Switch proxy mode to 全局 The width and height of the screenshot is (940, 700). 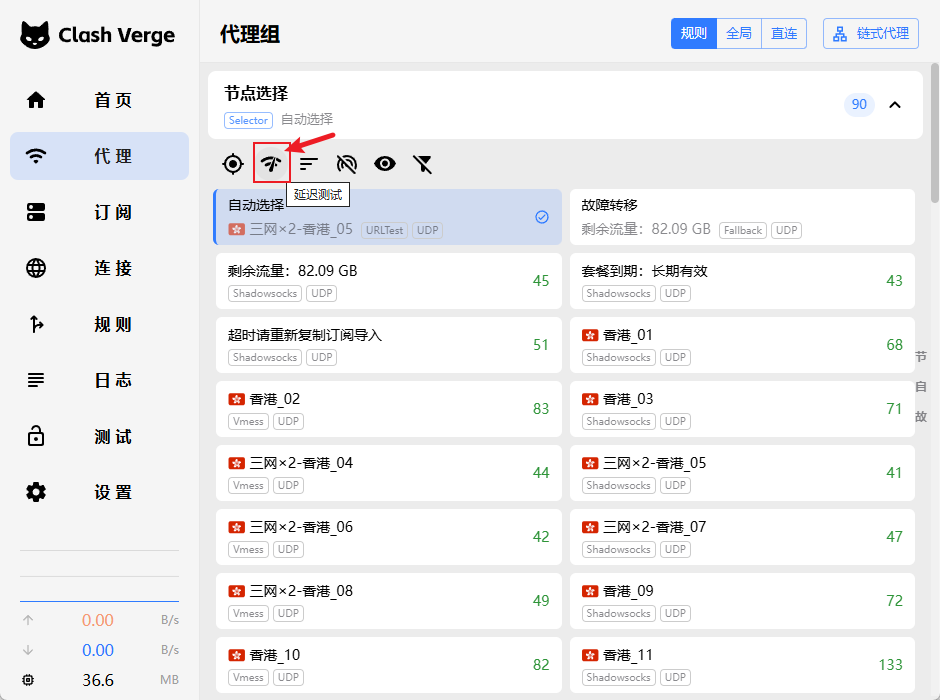(739, 33)
